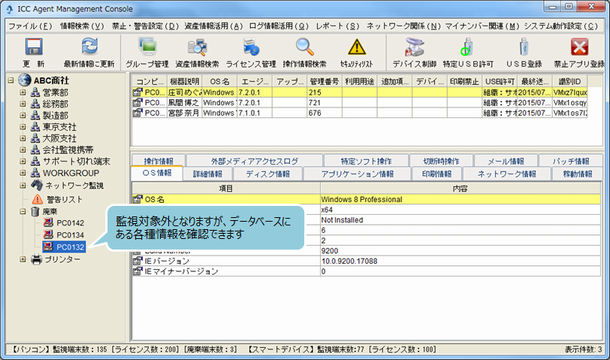
Task: Switch to 特定ソフト操作 tab
Action: 366,161
